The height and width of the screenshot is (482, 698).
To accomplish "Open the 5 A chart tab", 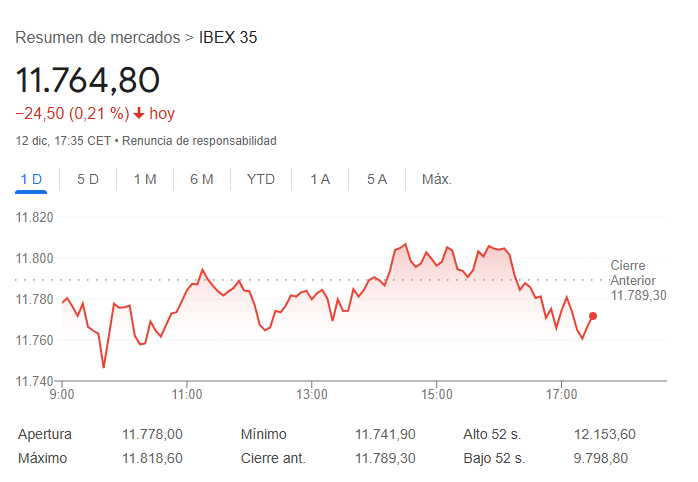I will (x=377, y=179).
